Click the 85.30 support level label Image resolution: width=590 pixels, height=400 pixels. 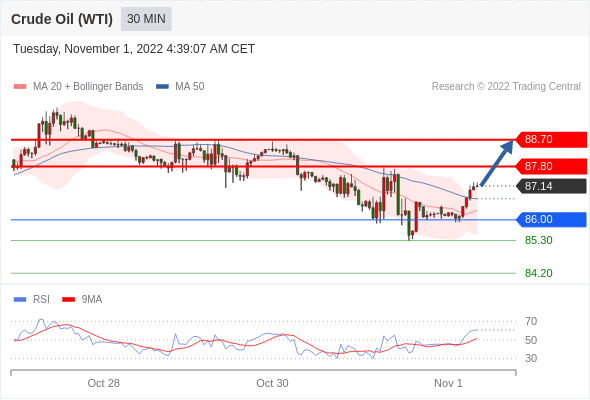pyautogui.click(x=538, y=240)
